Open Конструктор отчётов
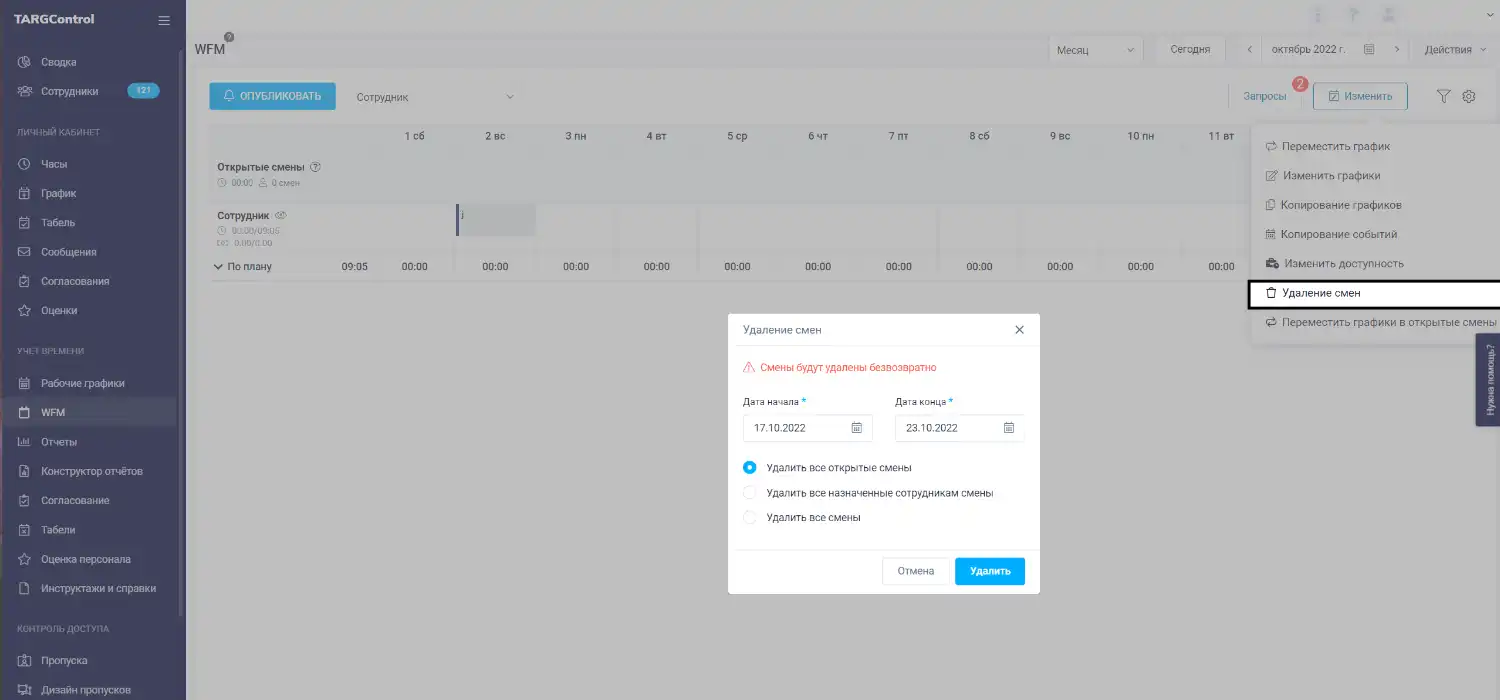Screen dimensions: 1500x700 [91, 471]
